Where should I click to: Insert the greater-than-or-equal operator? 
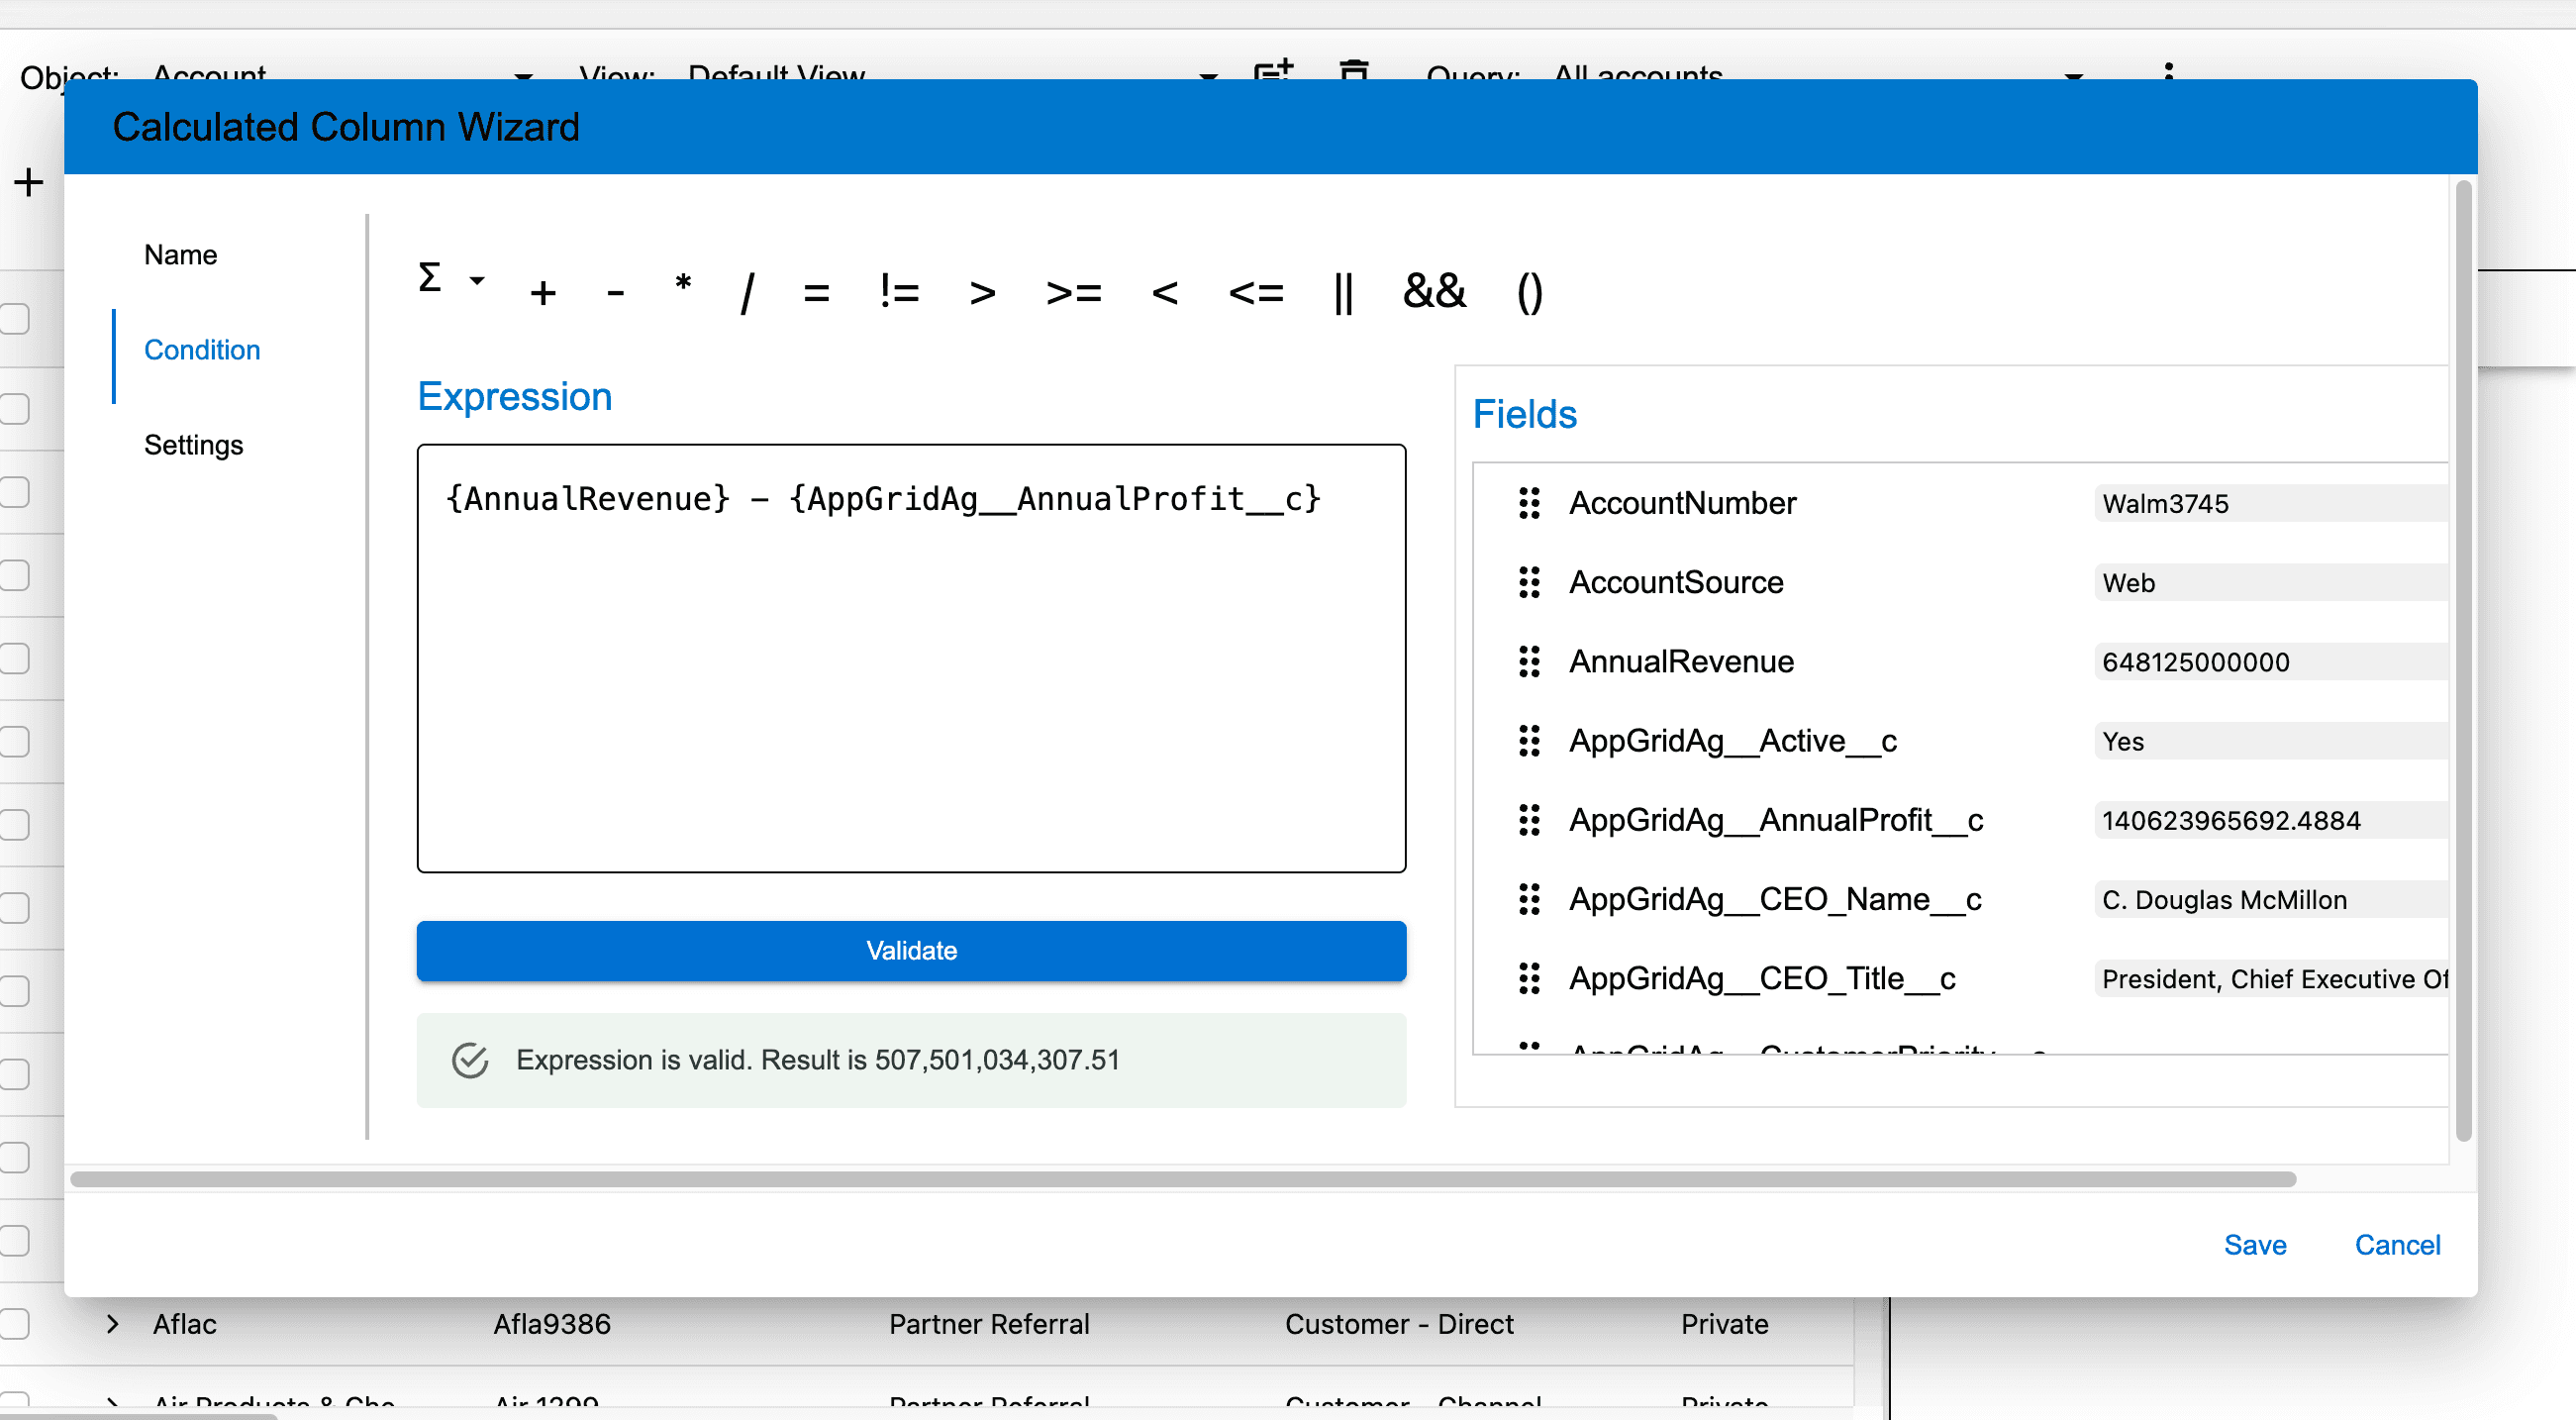[x=1073, y=293]
